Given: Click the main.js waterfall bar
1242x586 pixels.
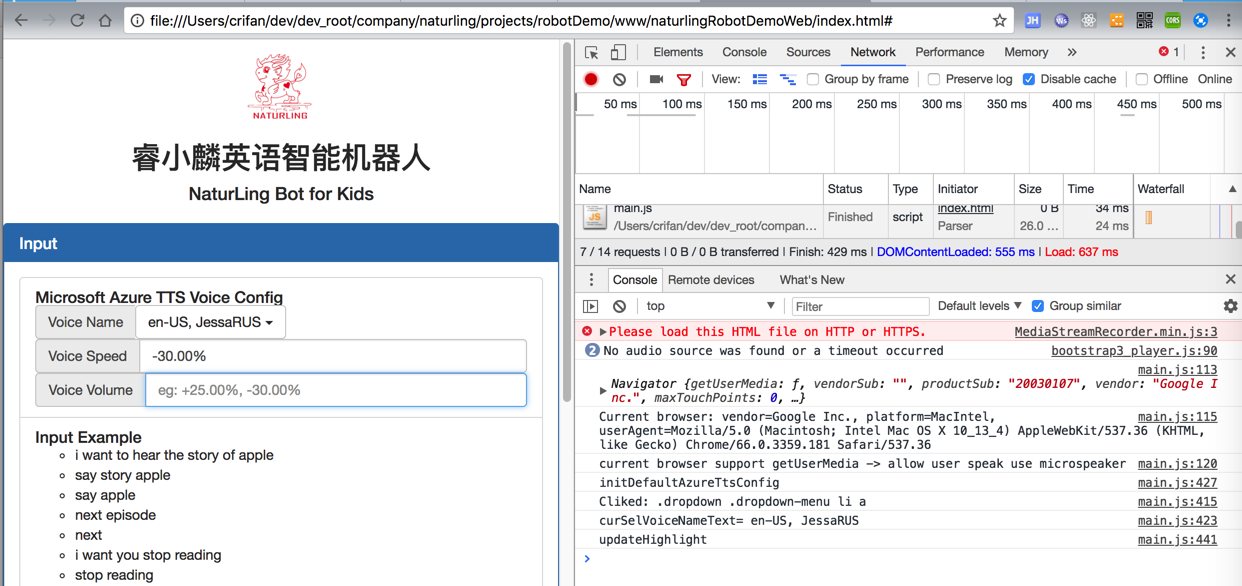Looking at the screenshot, I should [1149, 217].
